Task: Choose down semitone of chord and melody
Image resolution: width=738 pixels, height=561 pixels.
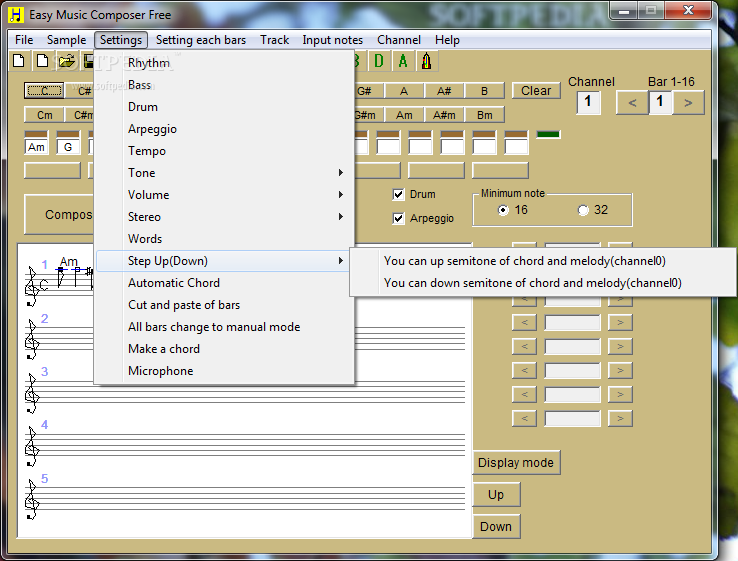Action: click(x=543, y=283)
